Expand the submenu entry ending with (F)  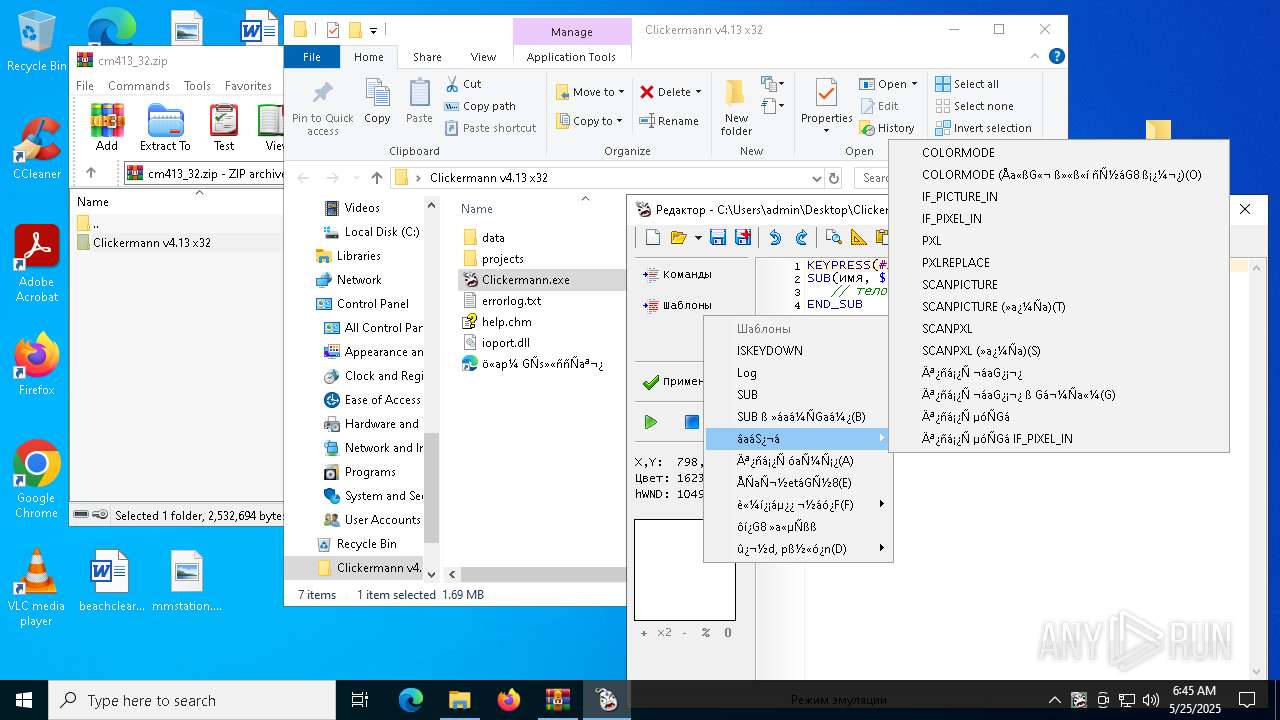click(x=798, y=505)
